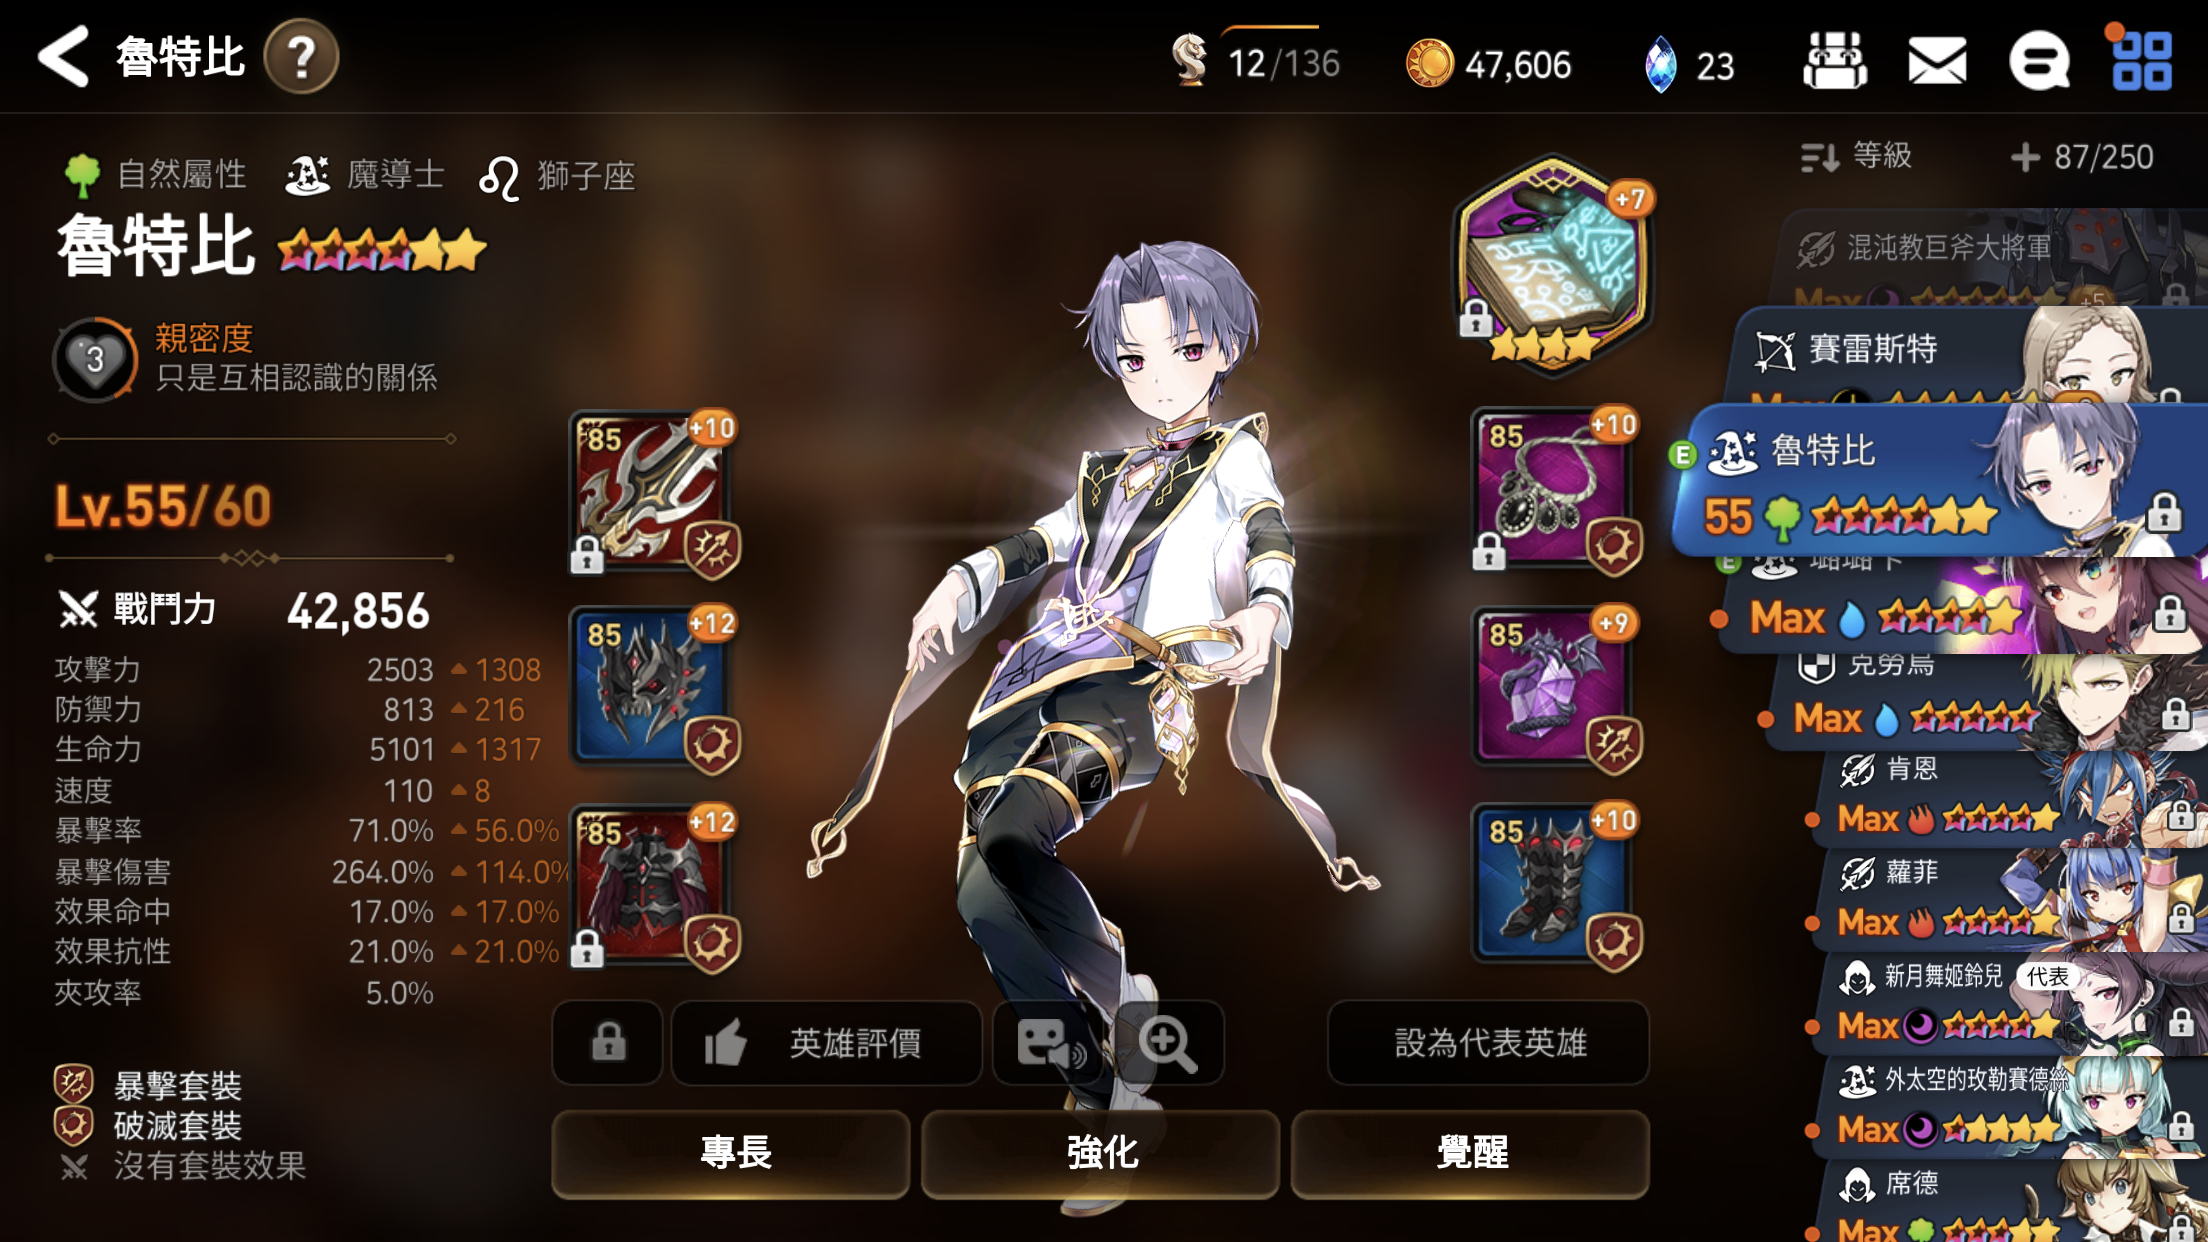Toggle lock on 肯恩 in hero list
This screenshot has width=2208, height=1242.
(x=2180, y=815)
